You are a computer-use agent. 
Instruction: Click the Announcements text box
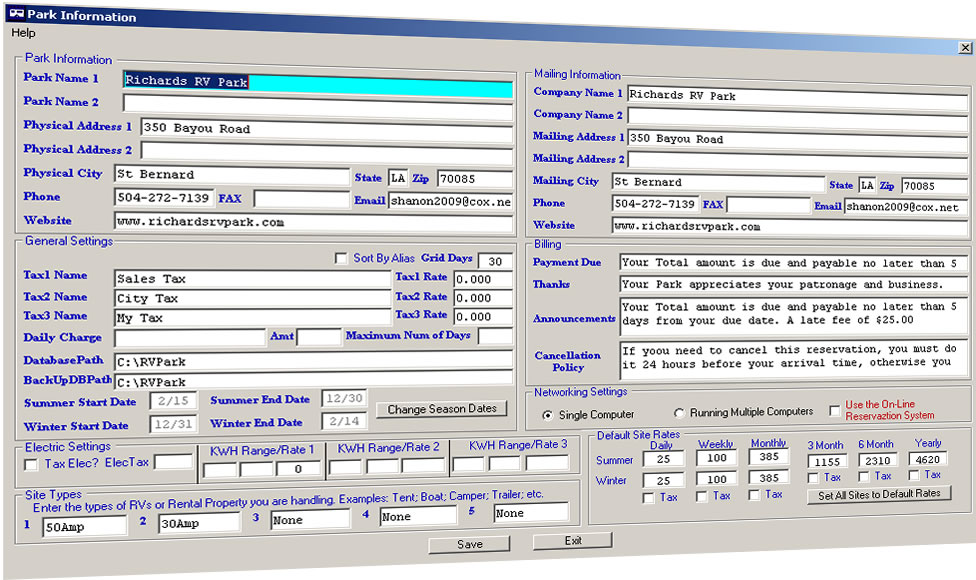794,316
